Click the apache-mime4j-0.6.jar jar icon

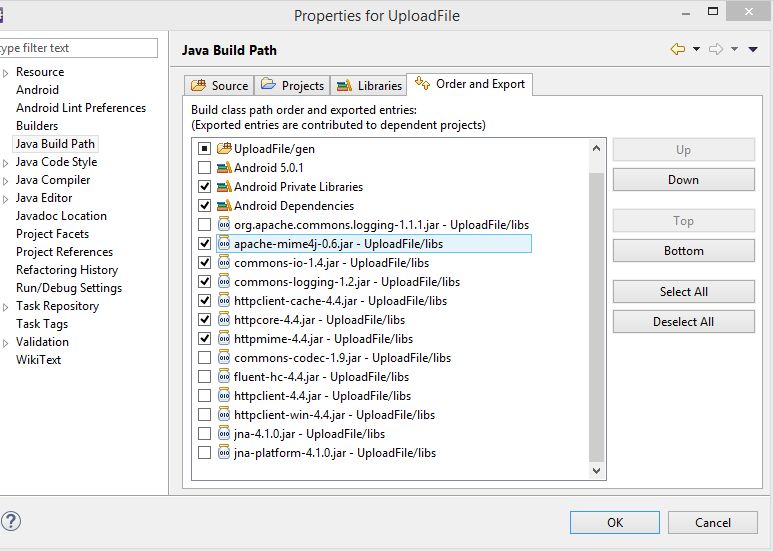click(x=224, y=243)
